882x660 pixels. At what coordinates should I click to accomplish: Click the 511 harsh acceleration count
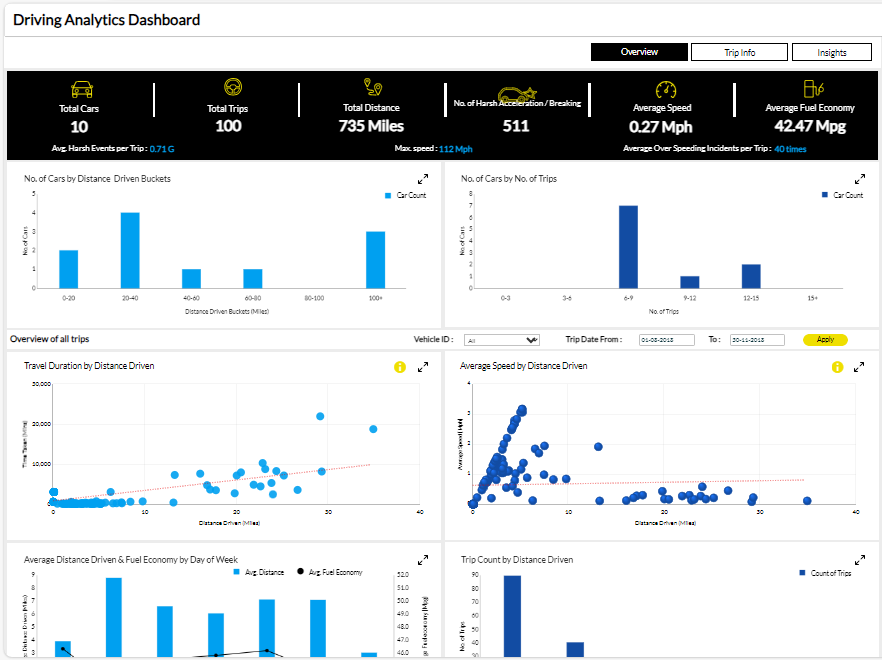click(x=516, y=125)
